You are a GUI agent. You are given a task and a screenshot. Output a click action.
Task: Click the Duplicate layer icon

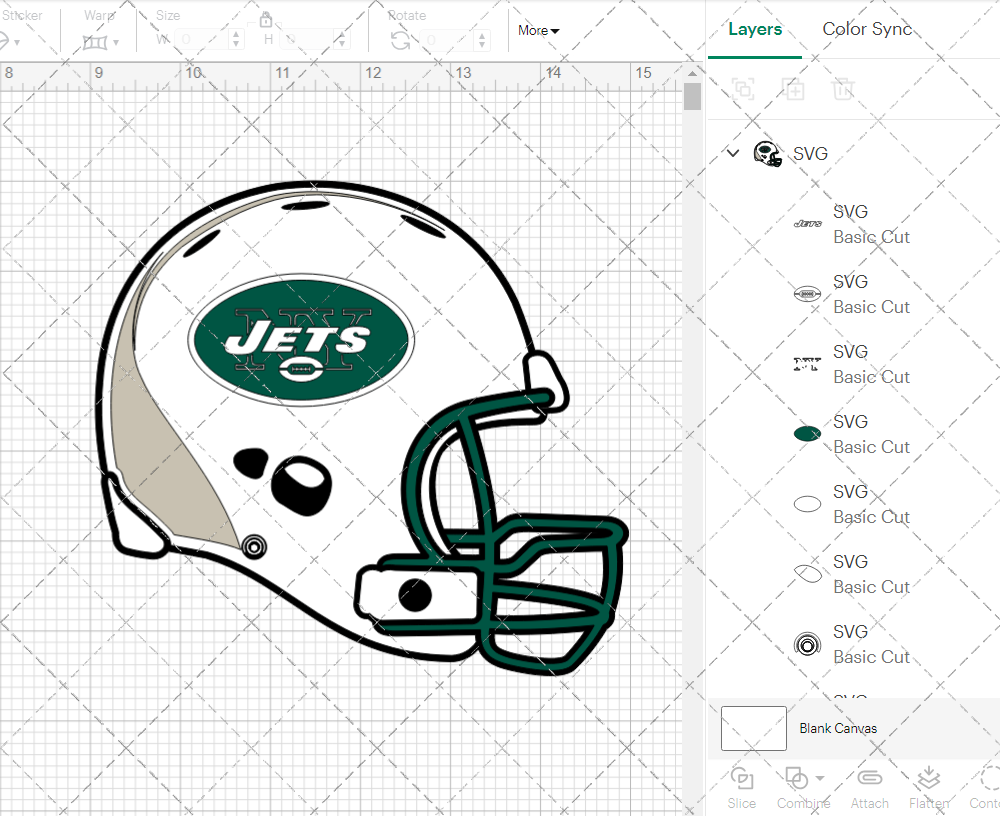(793, 89)
